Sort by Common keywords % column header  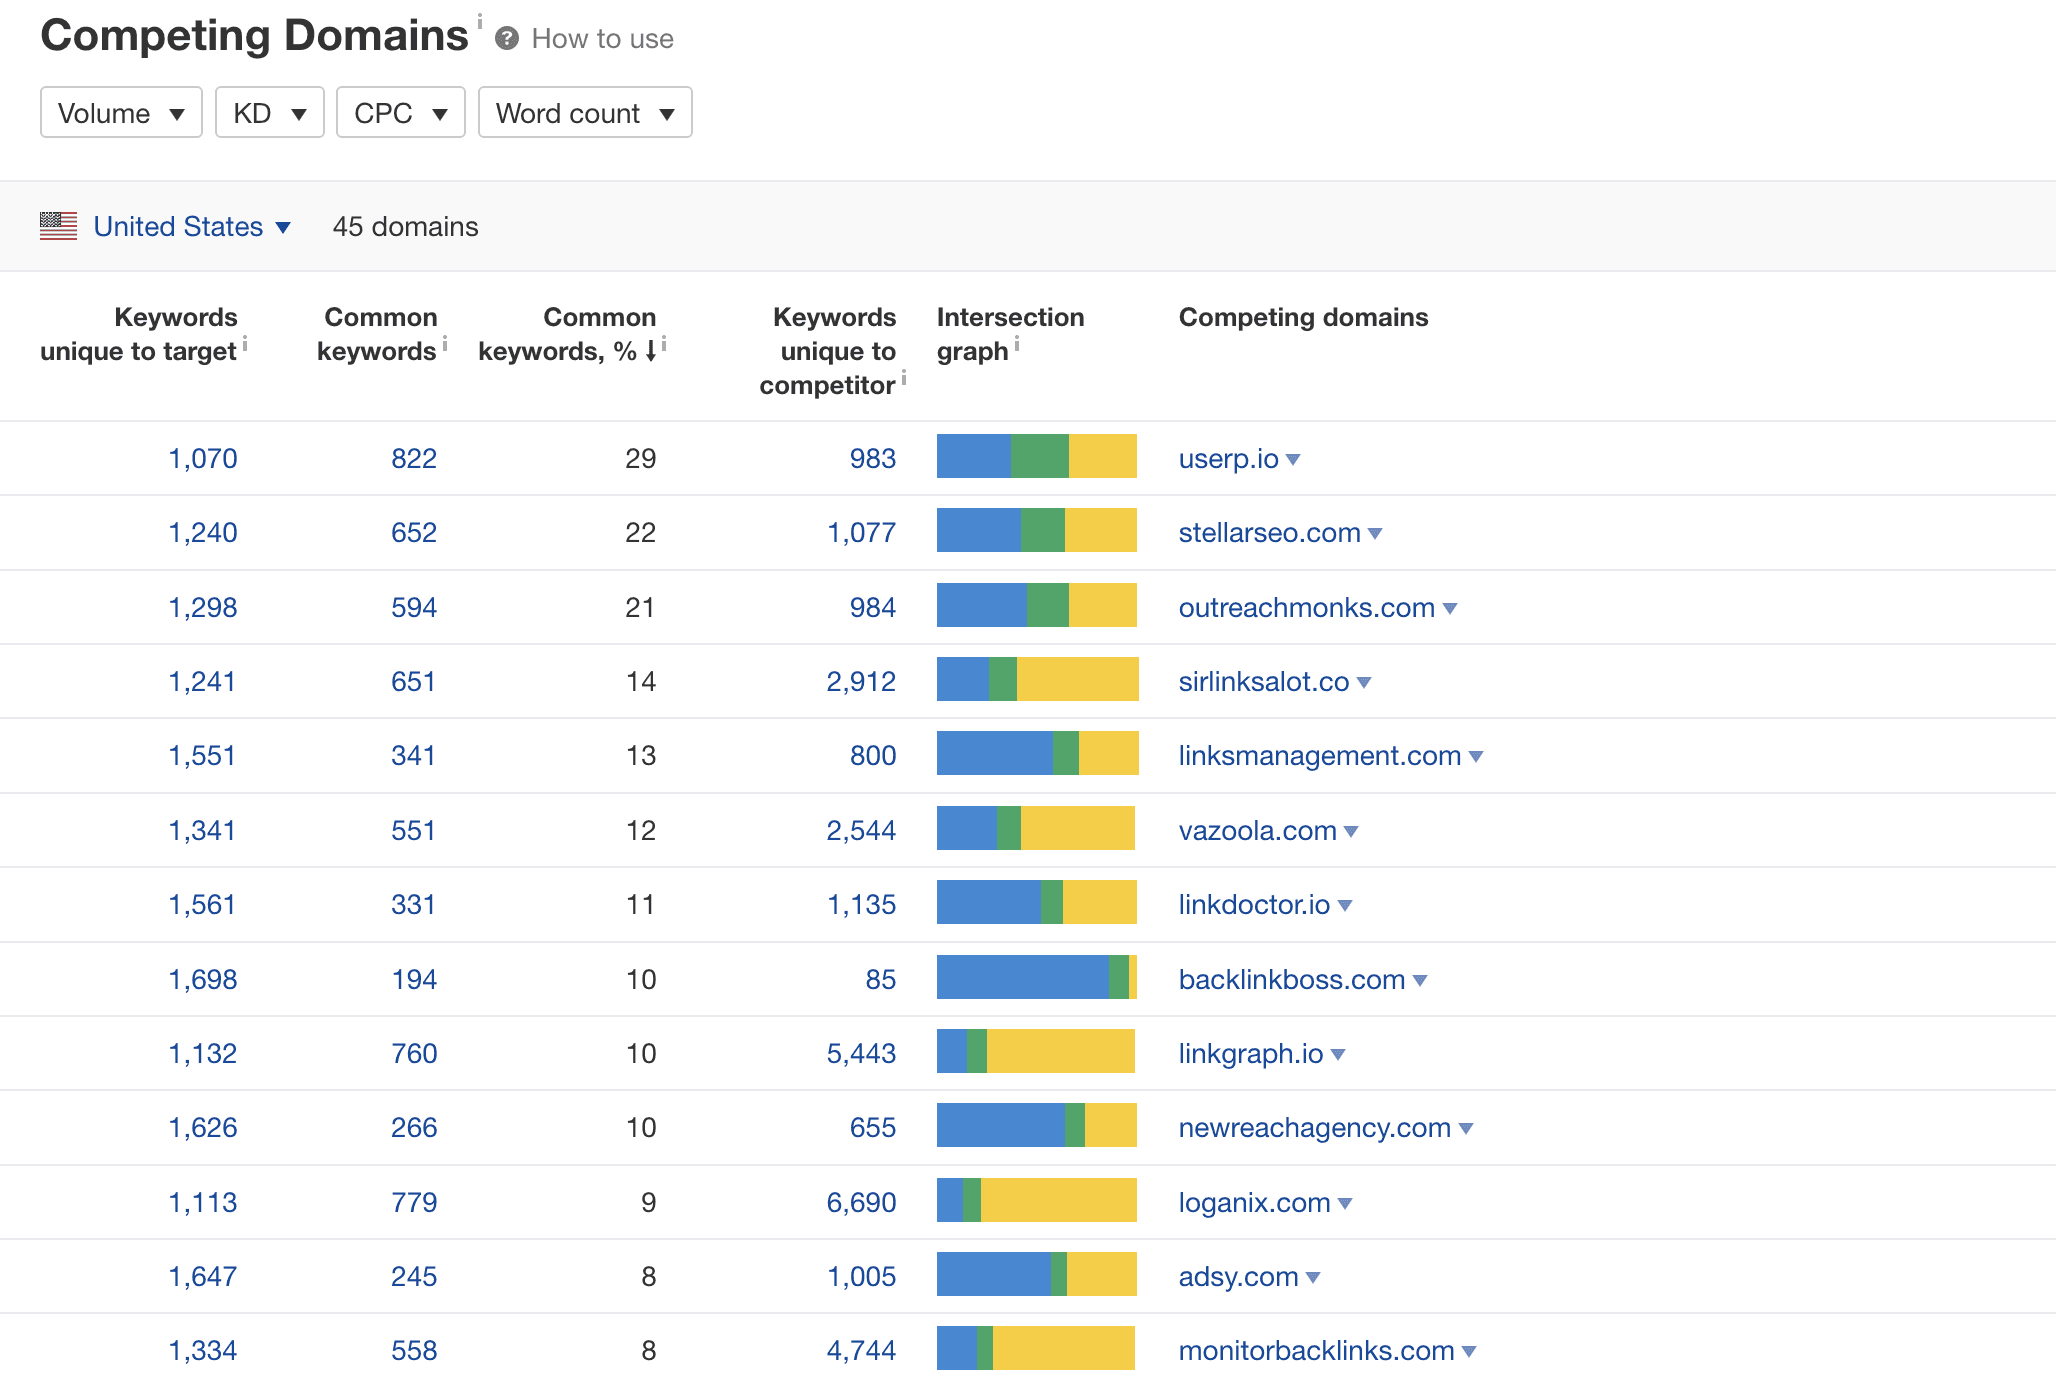567,334
